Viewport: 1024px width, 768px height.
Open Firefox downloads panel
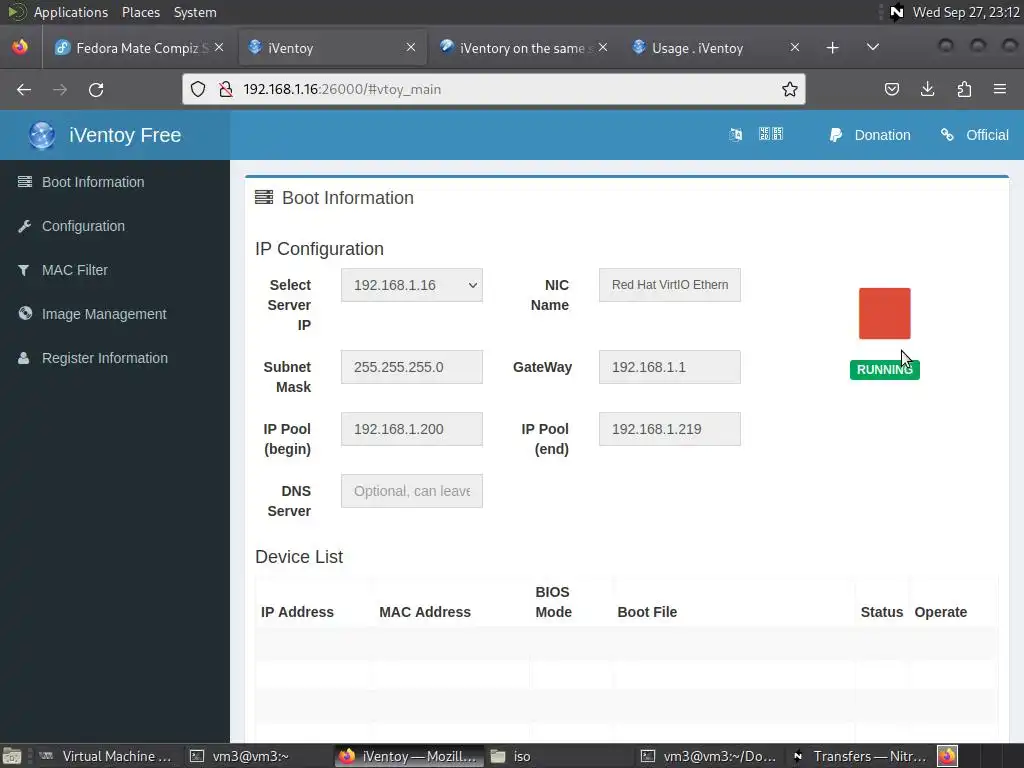click(x=927, y=89)
